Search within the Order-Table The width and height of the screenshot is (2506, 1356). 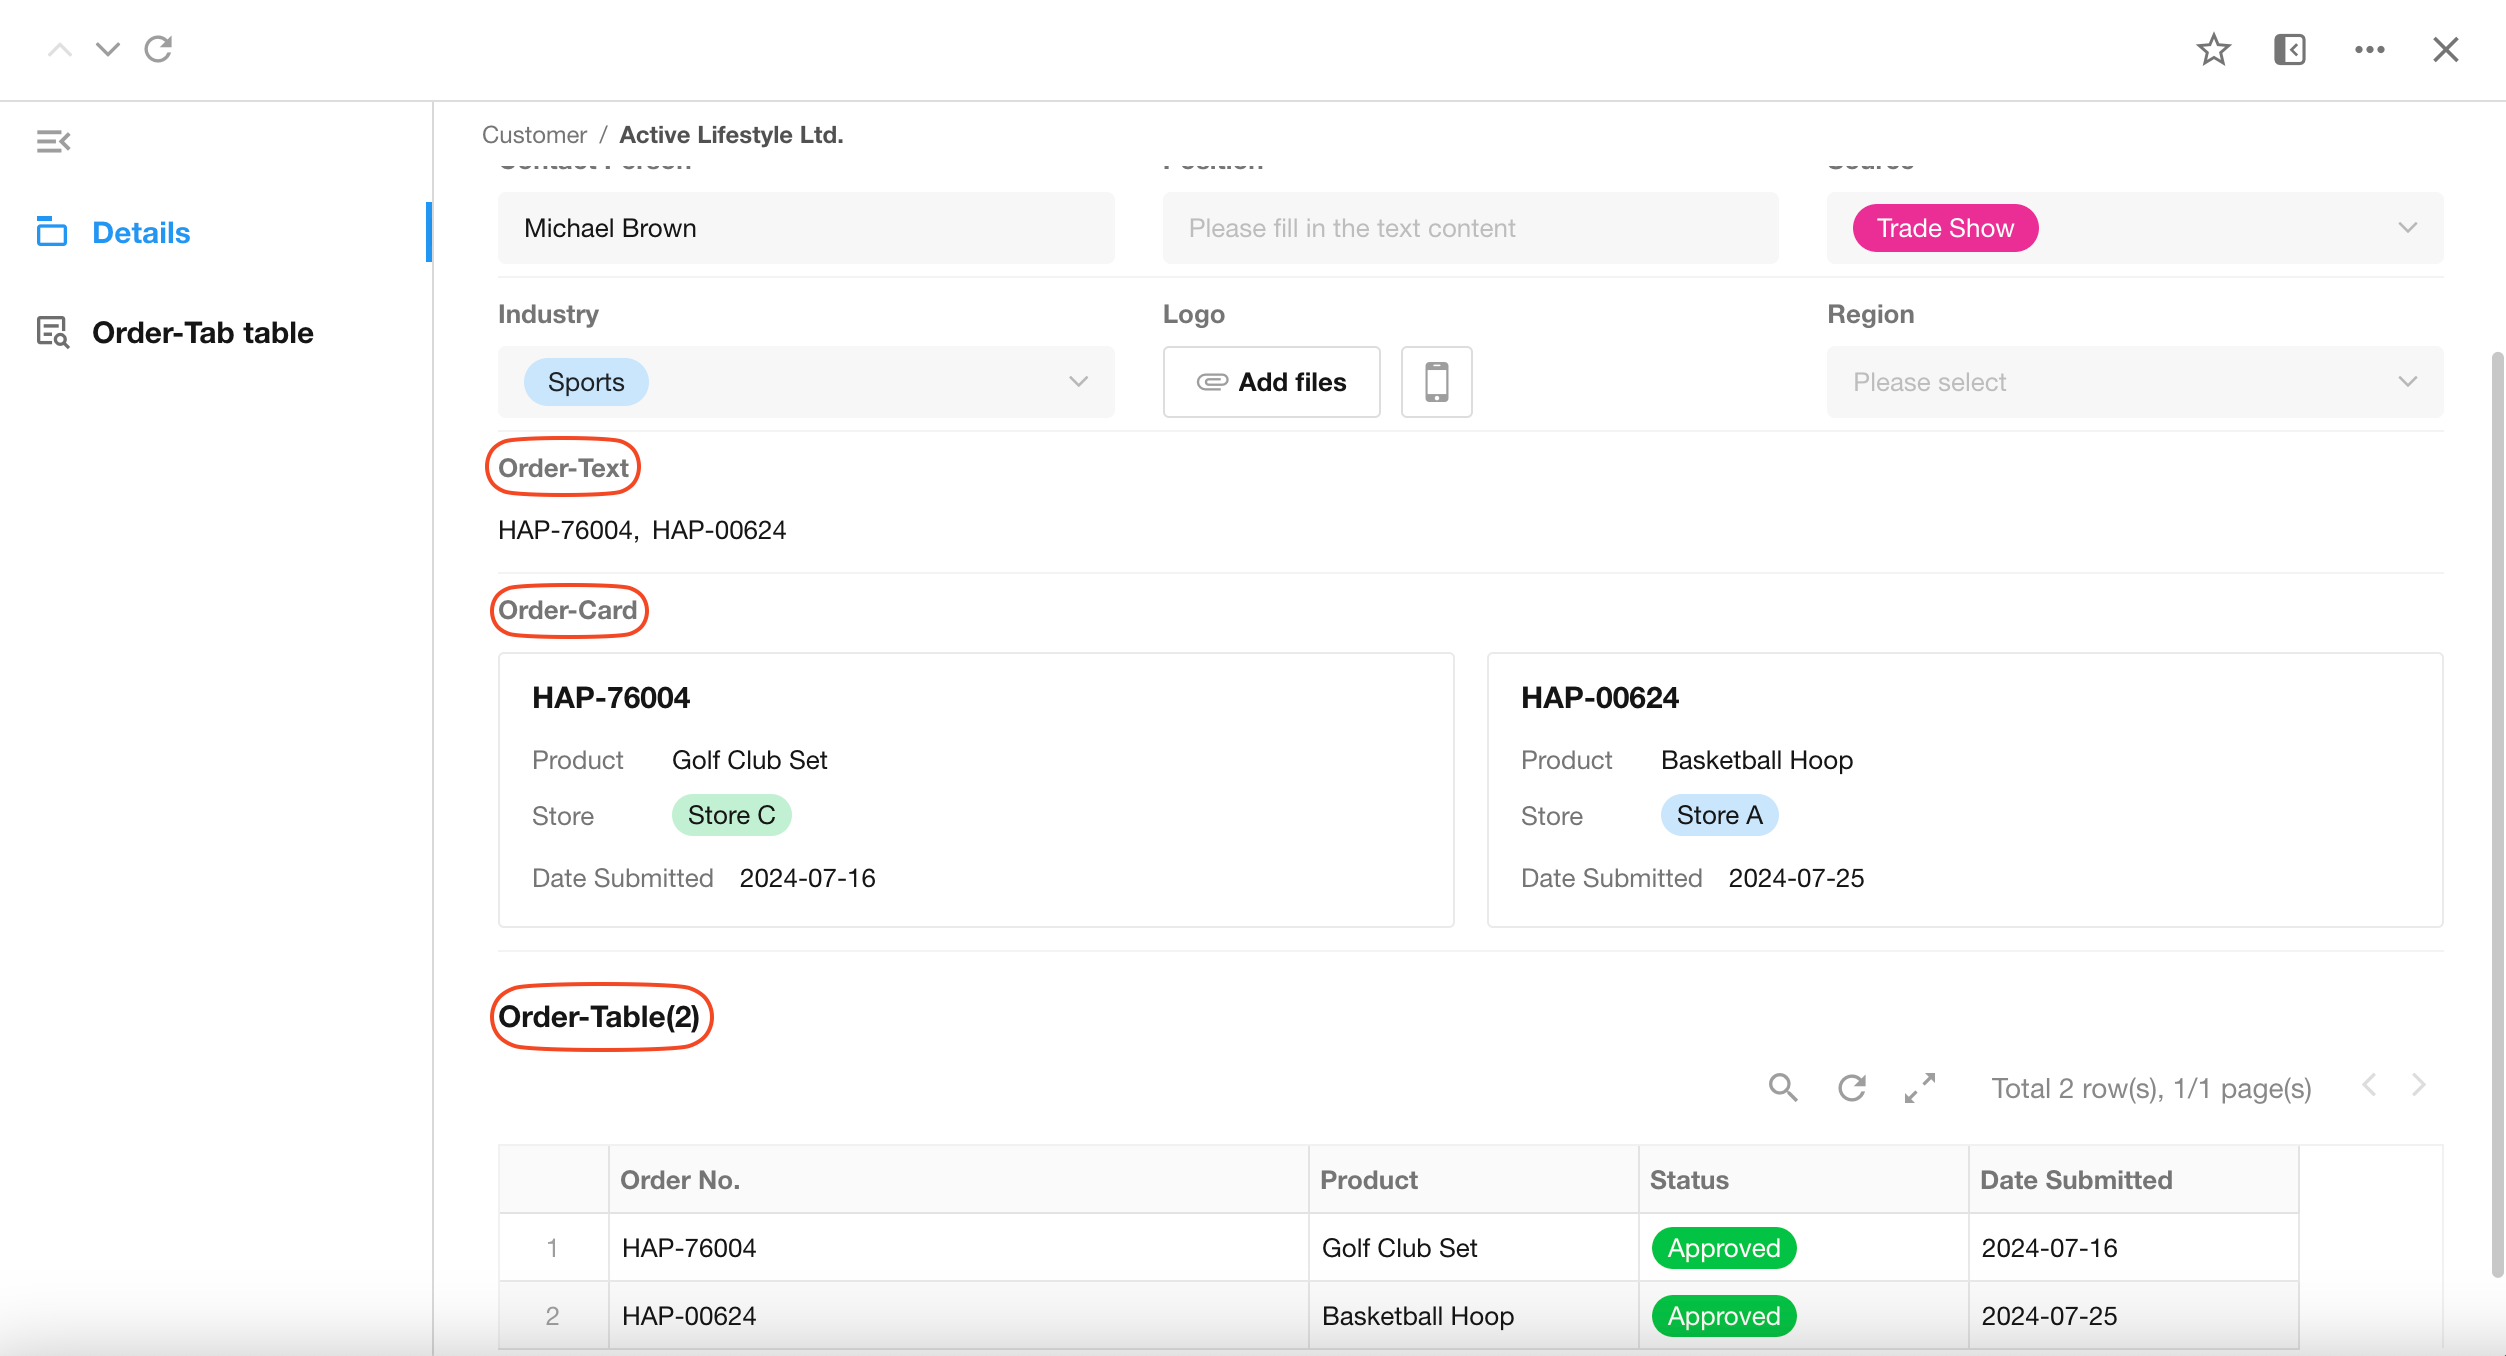coord(1782,1087)
